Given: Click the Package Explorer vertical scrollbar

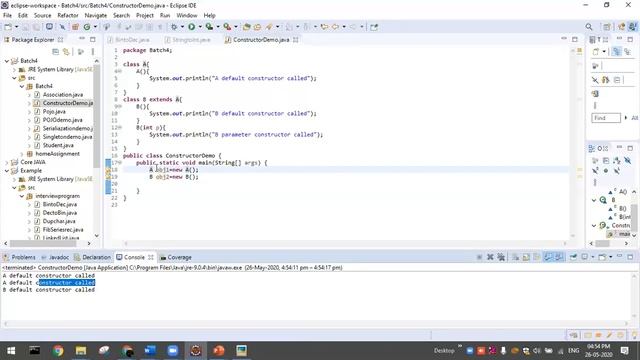Looking at the screenshot, I should tap(97, 116).
